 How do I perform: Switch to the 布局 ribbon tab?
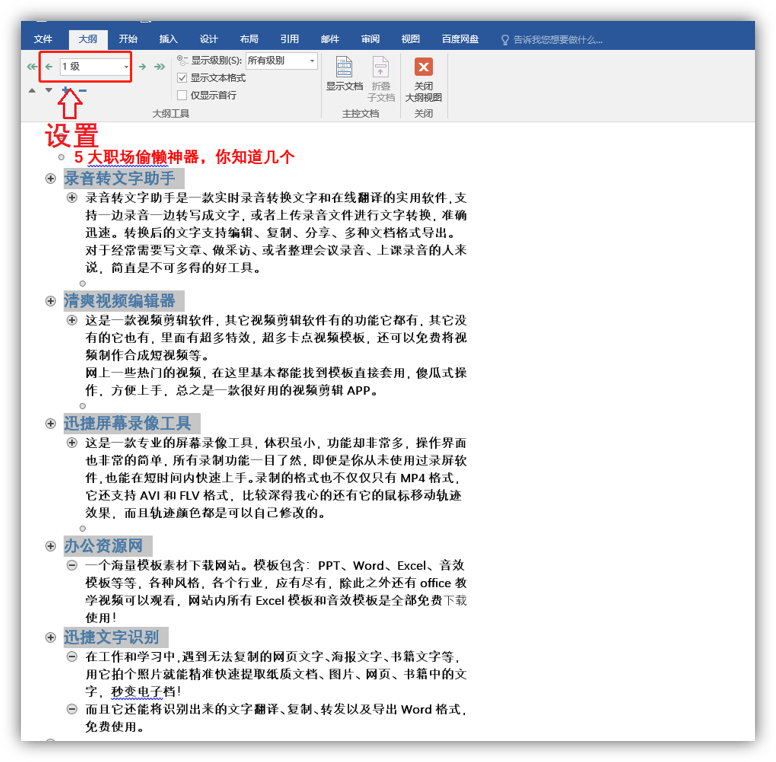[x=249, y=39]
